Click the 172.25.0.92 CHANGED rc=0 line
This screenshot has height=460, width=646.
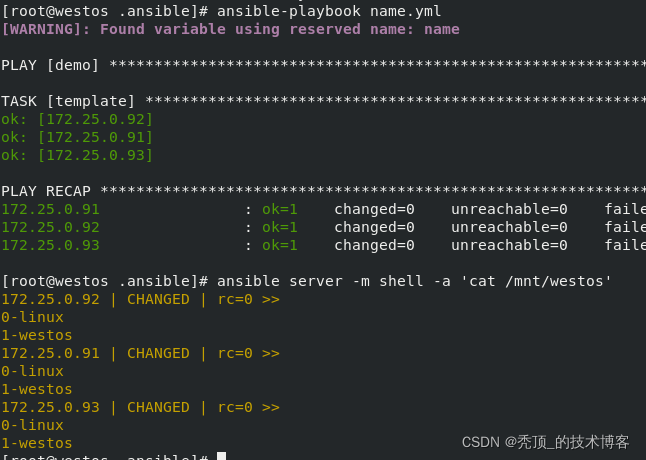point(140,299)
